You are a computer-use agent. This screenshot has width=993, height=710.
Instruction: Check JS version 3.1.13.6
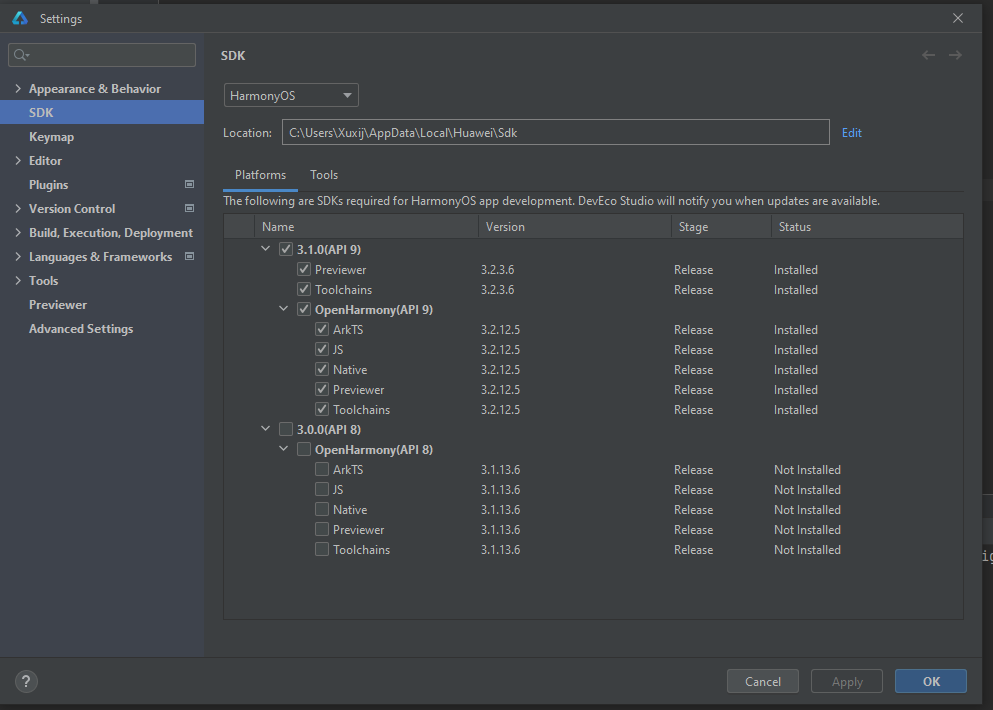[x=322, y=490]
